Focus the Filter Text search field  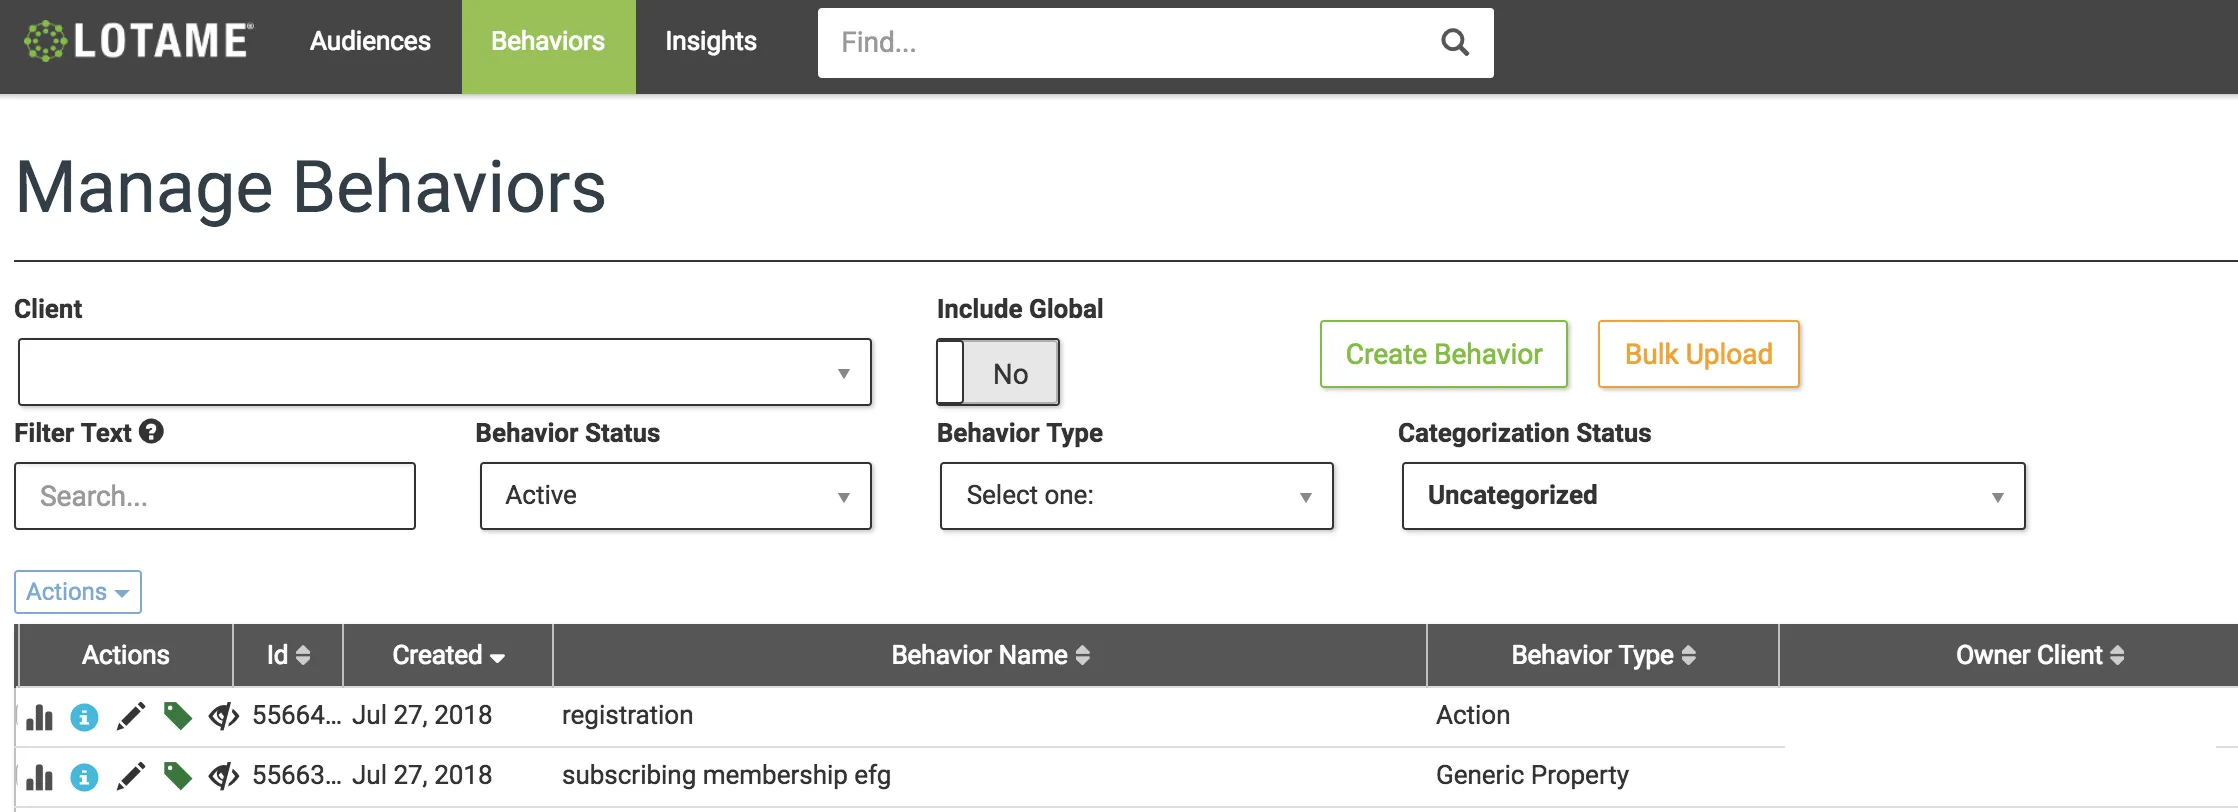point(215,496)
